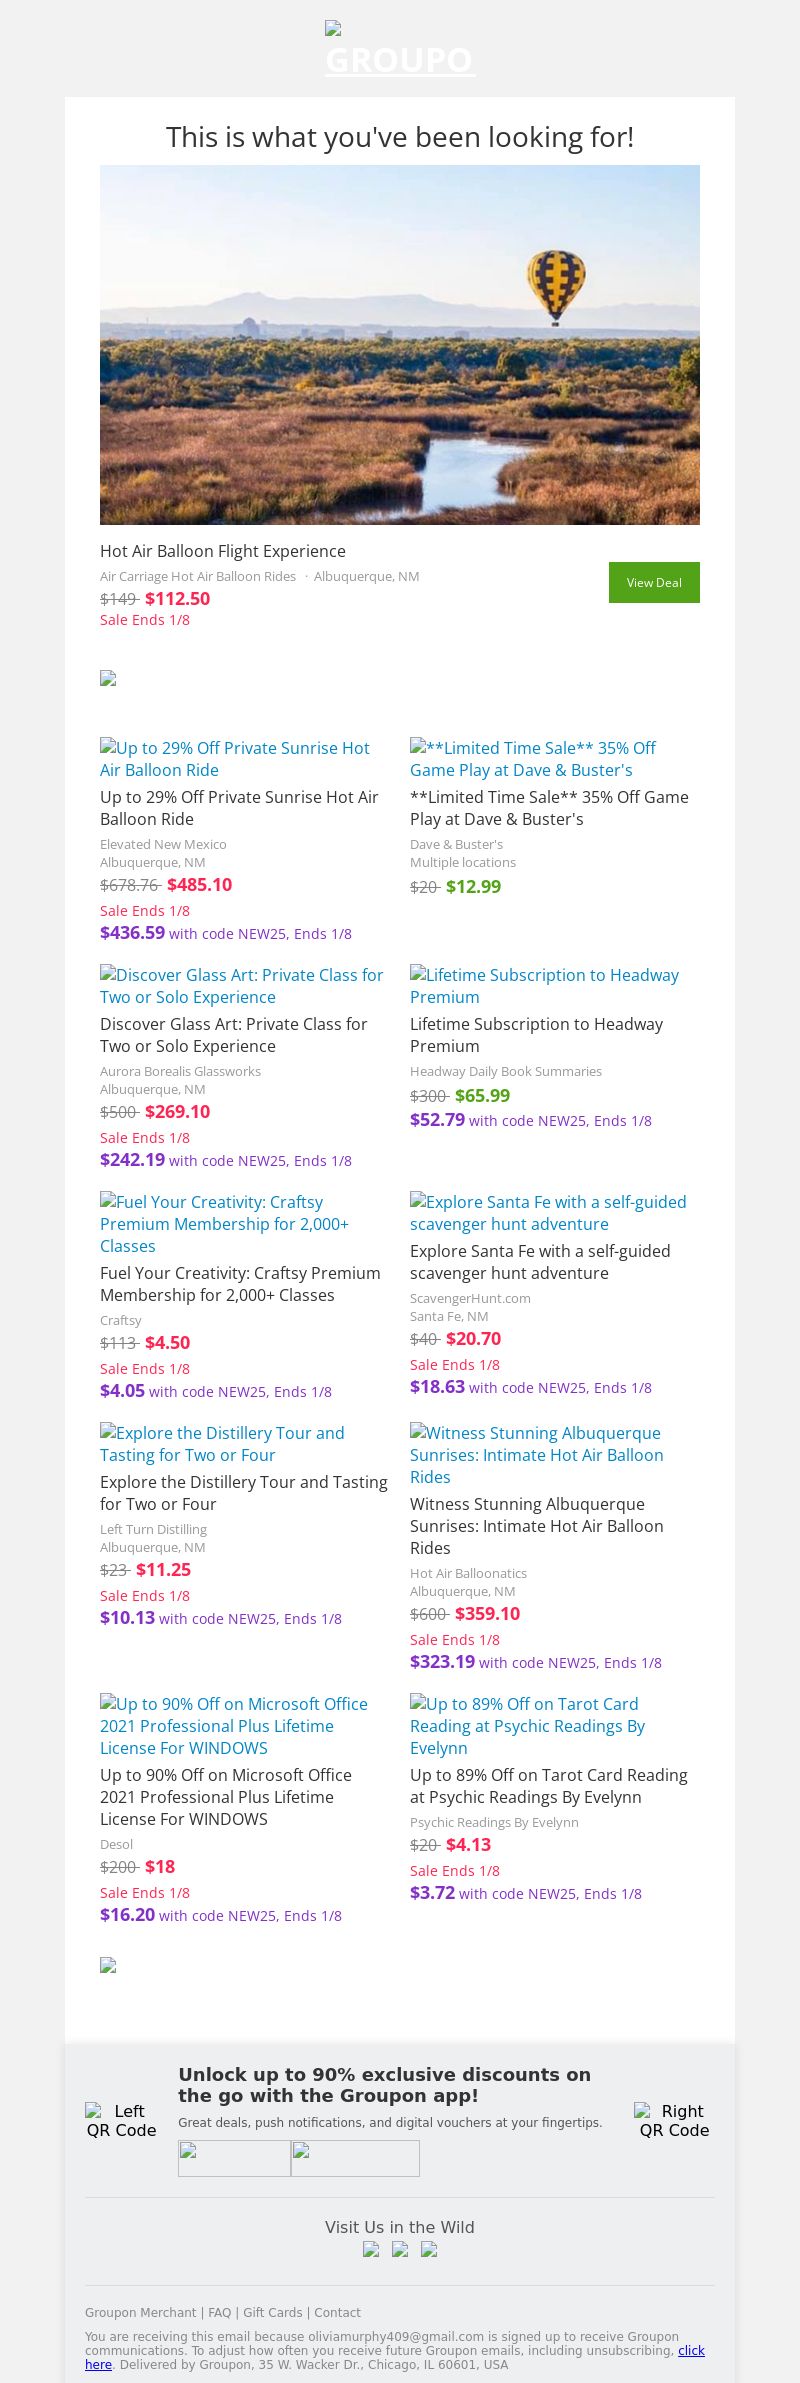The height and width of the screenshot is (2383, 800).
Task: Open the last social icon under Visit Us
Action: (x=429, y=2249)
